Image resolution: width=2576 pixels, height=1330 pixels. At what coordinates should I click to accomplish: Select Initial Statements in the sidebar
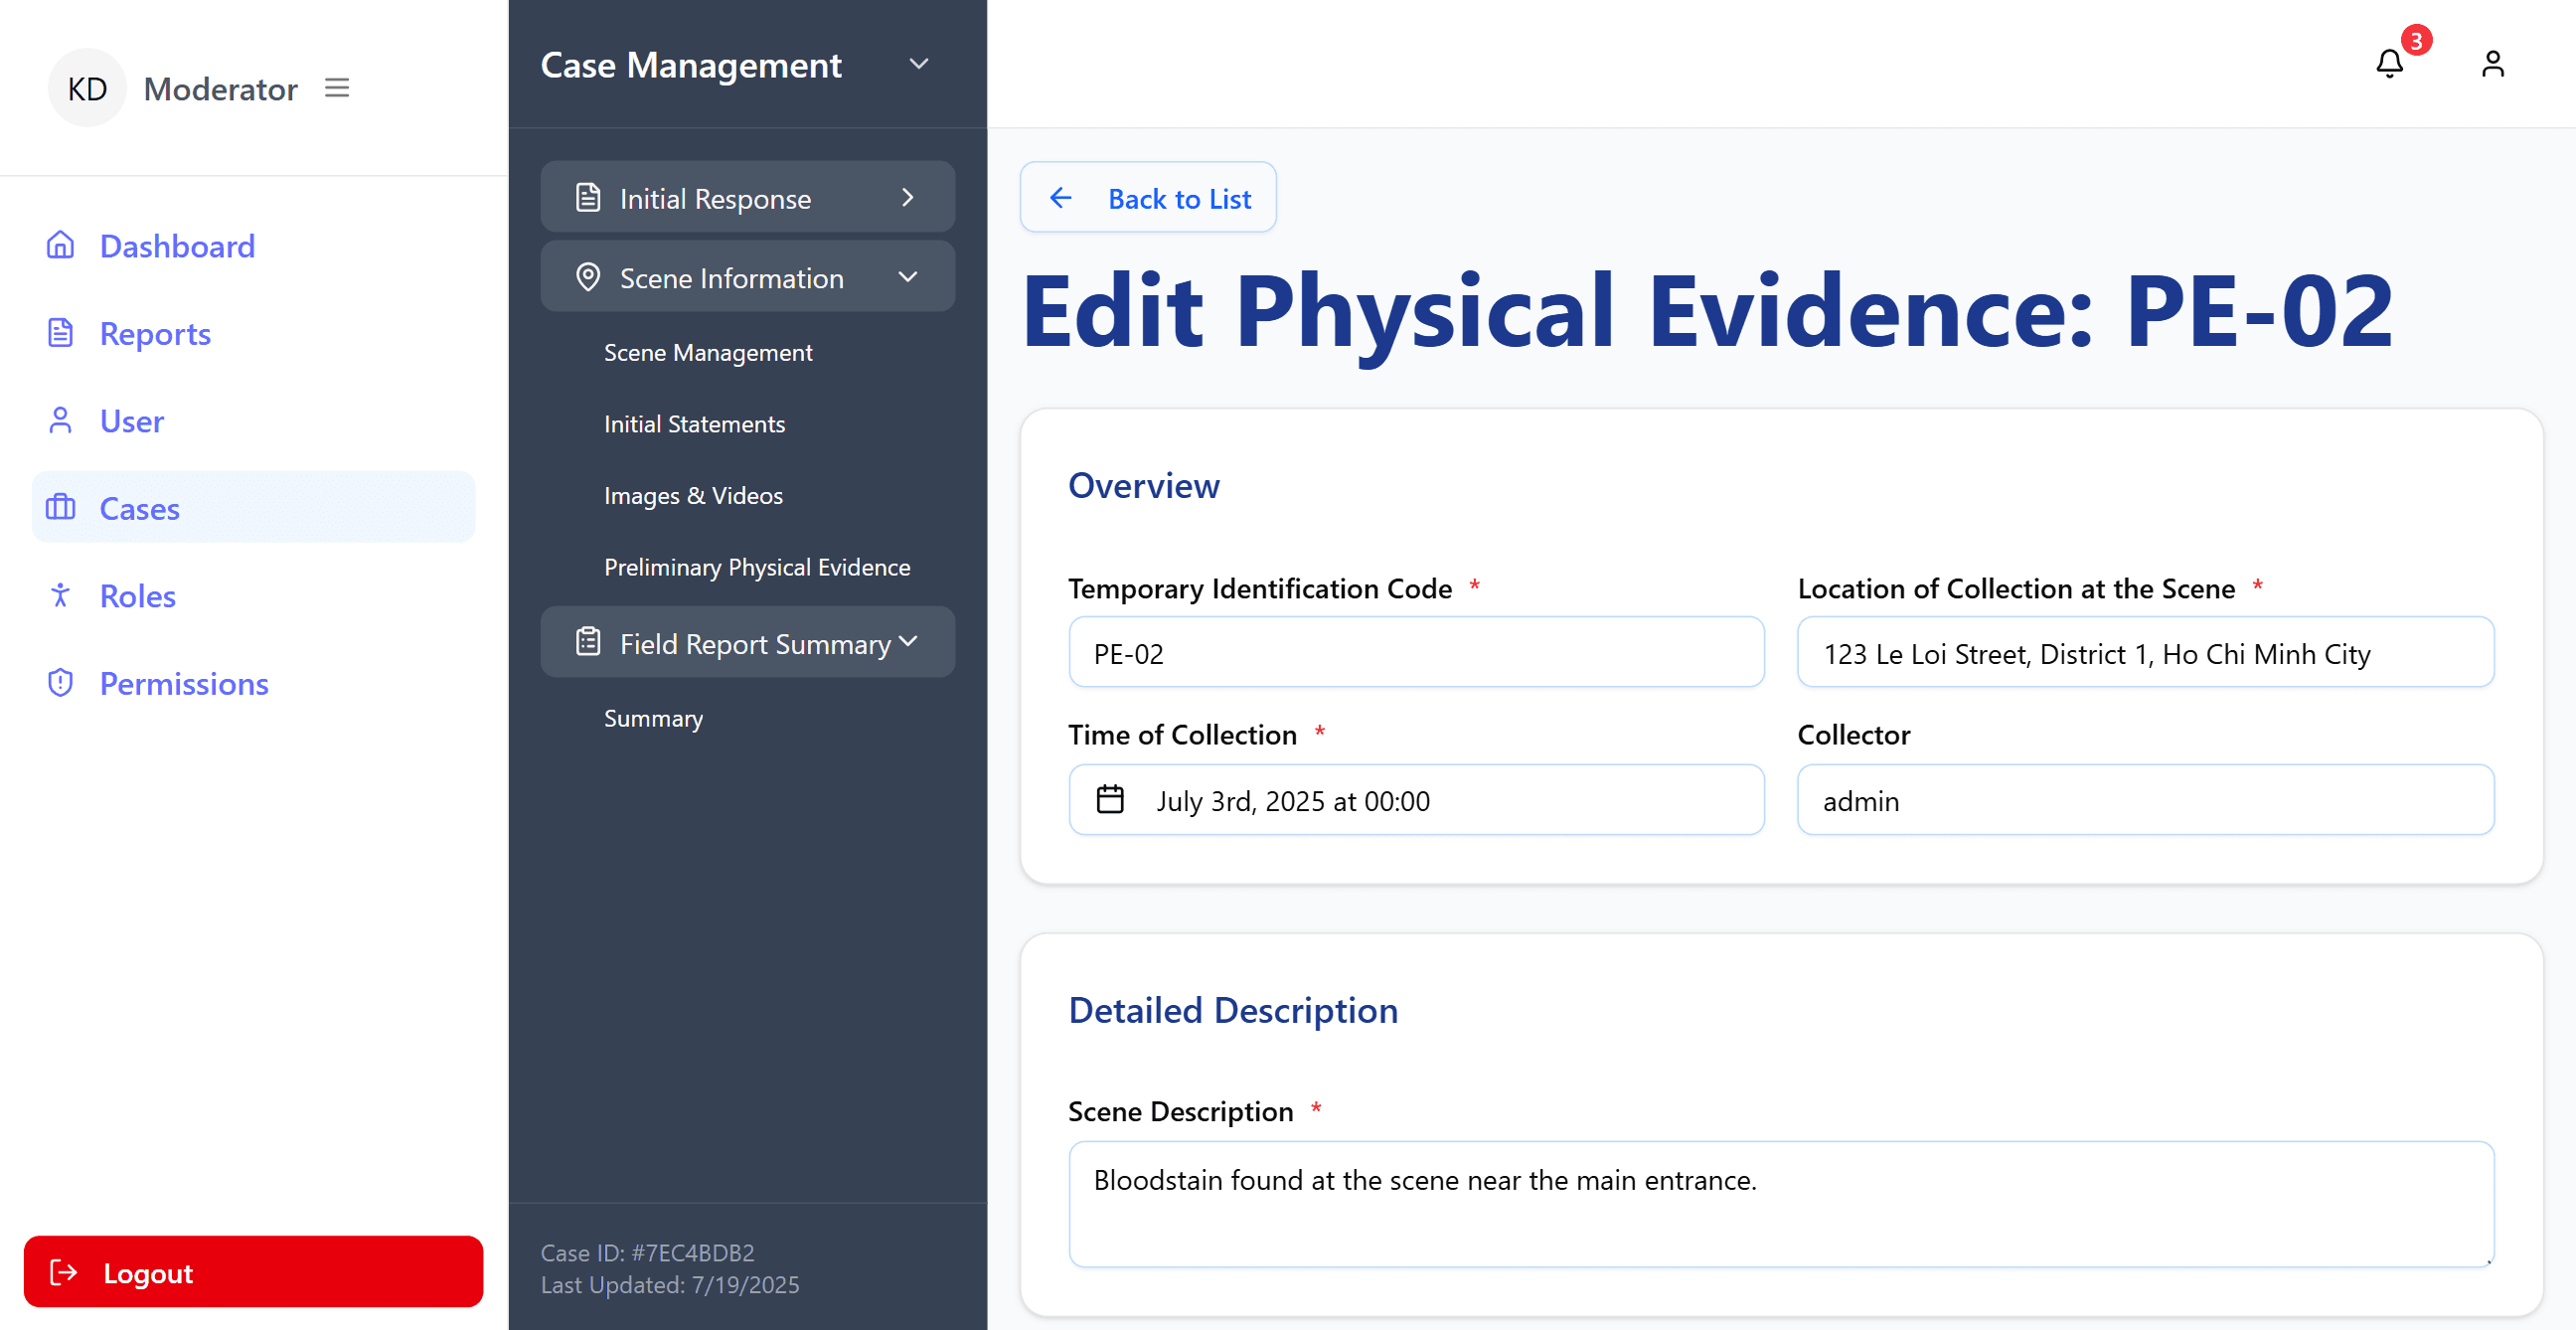(694, 423)
